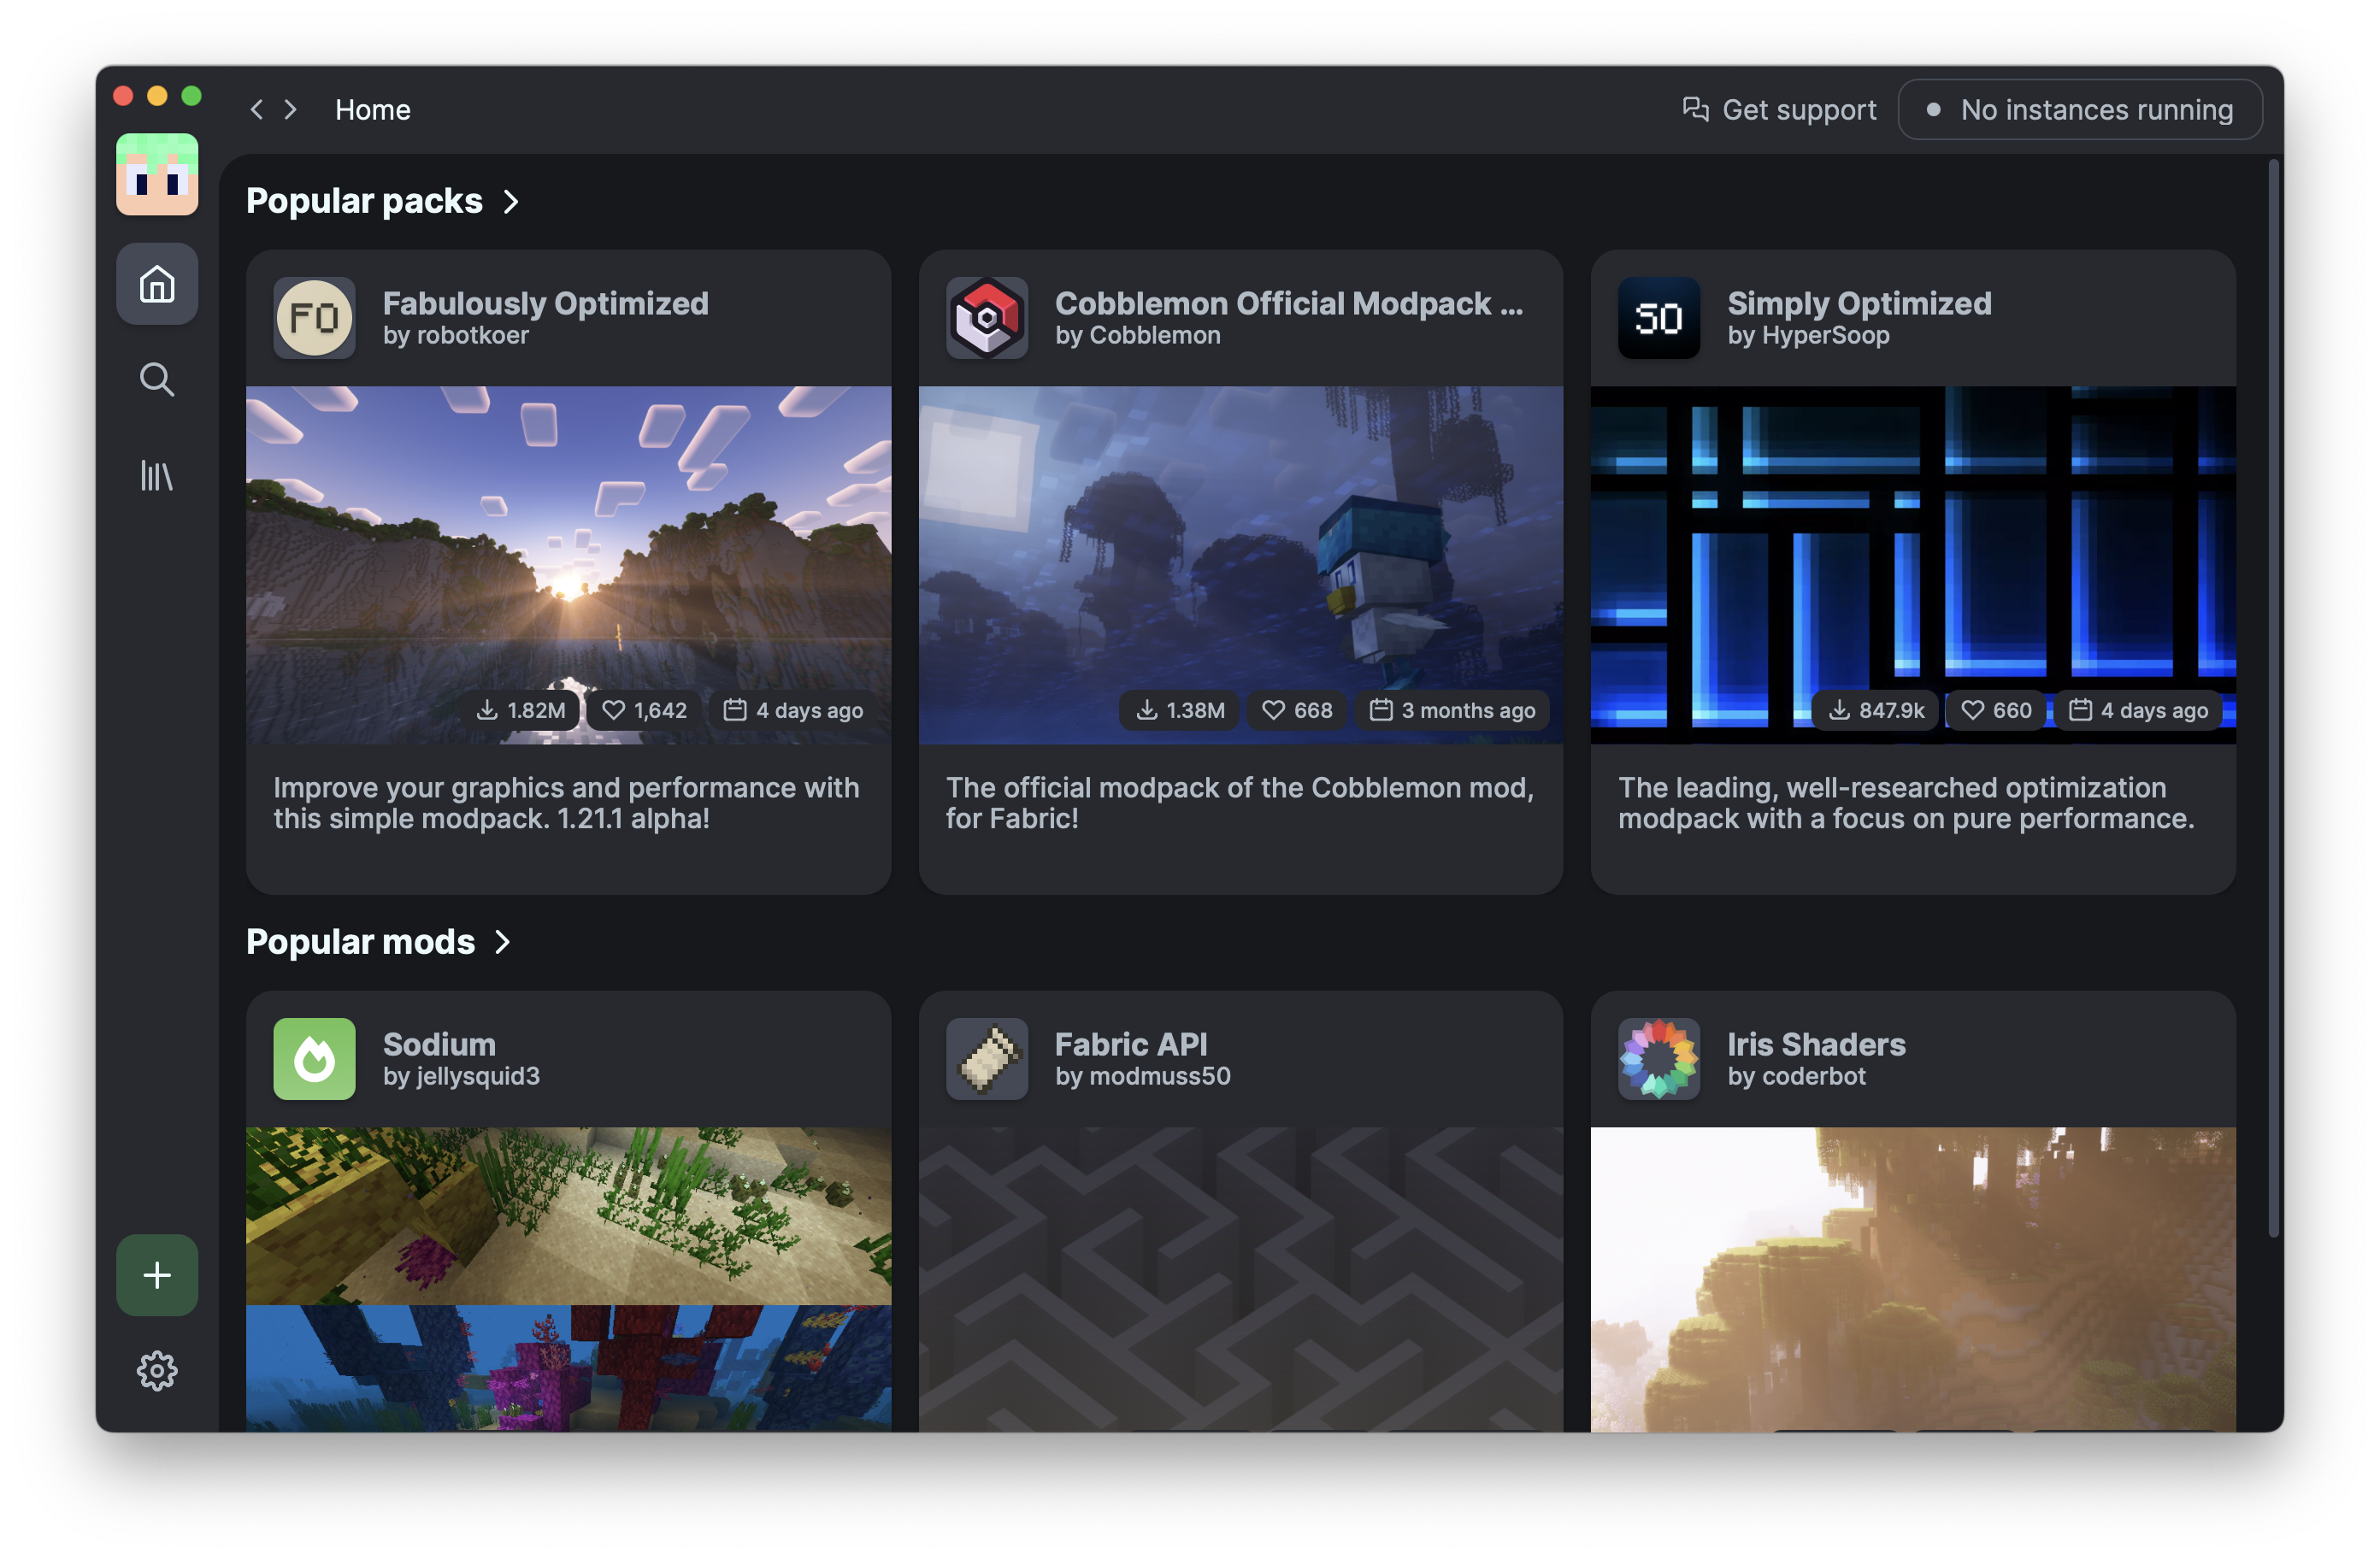
Task: Open Sodium mod title
Action: [439, 1044]
